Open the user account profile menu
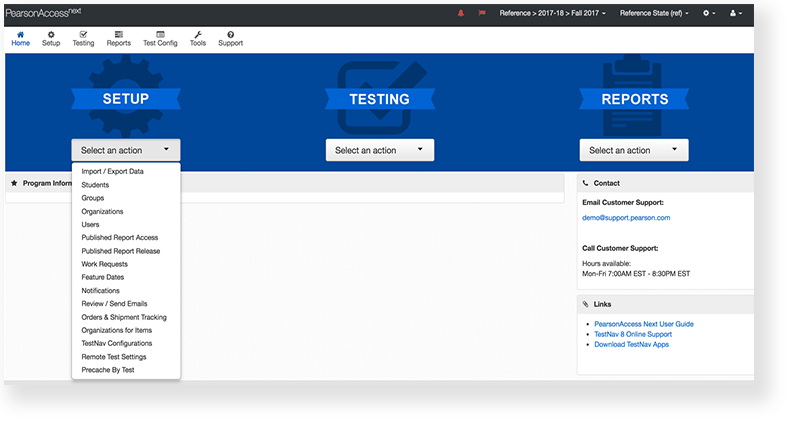The image size is (794, 425). [736, 14]
